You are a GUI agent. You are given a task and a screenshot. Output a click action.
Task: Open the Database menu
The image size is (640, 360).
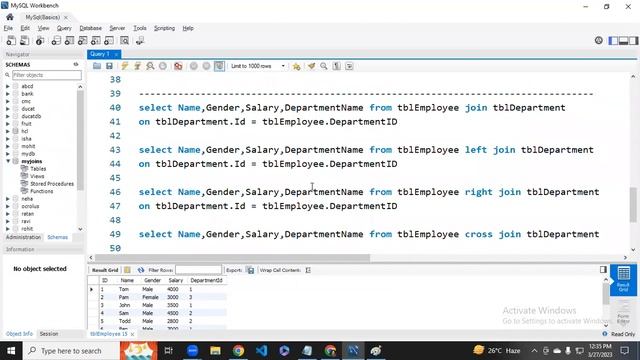point(91,28)
